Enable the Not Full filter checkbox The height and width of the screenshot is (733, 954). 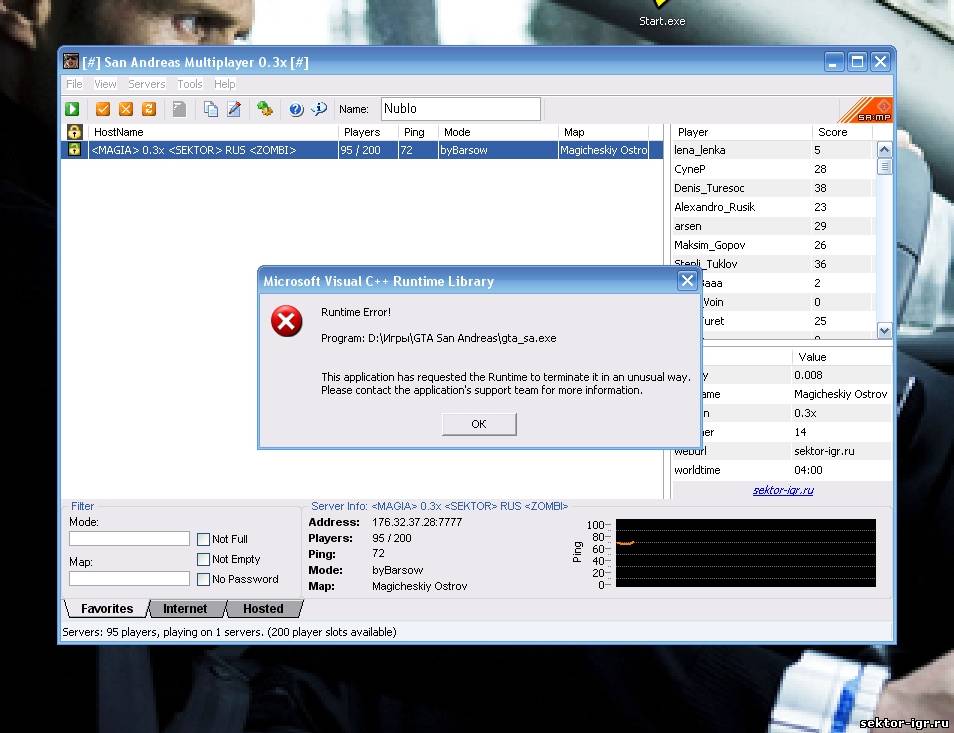tap(204, 539)
